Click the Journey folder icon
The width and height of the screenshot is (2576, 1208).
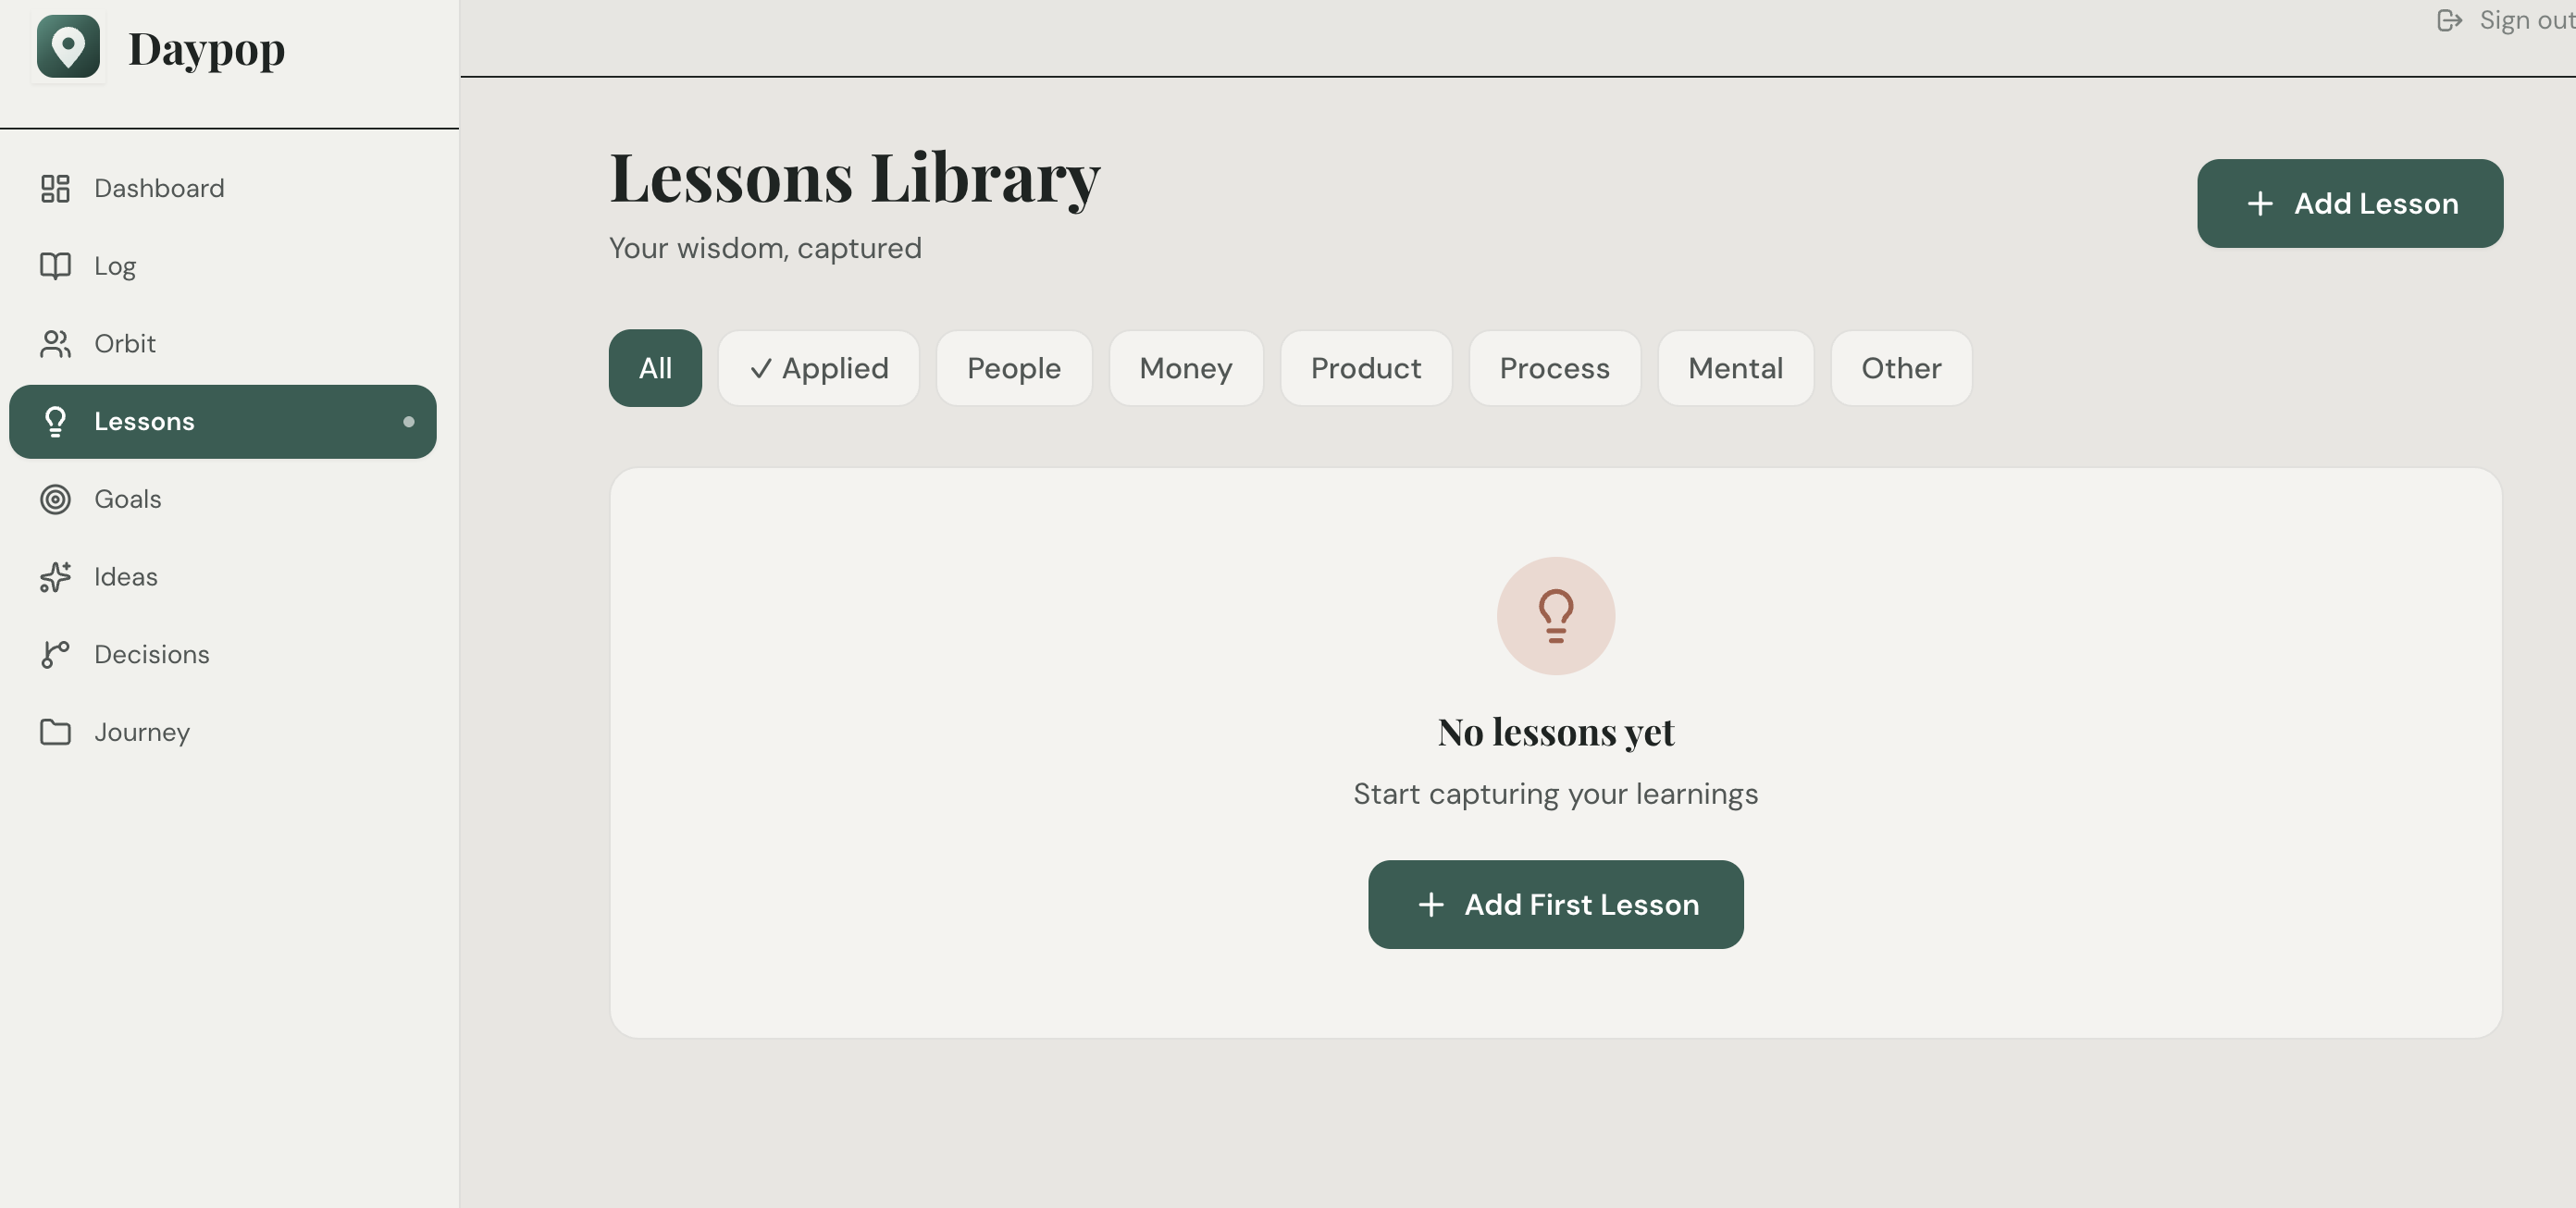pyautogui.click(x=55, y=732)
